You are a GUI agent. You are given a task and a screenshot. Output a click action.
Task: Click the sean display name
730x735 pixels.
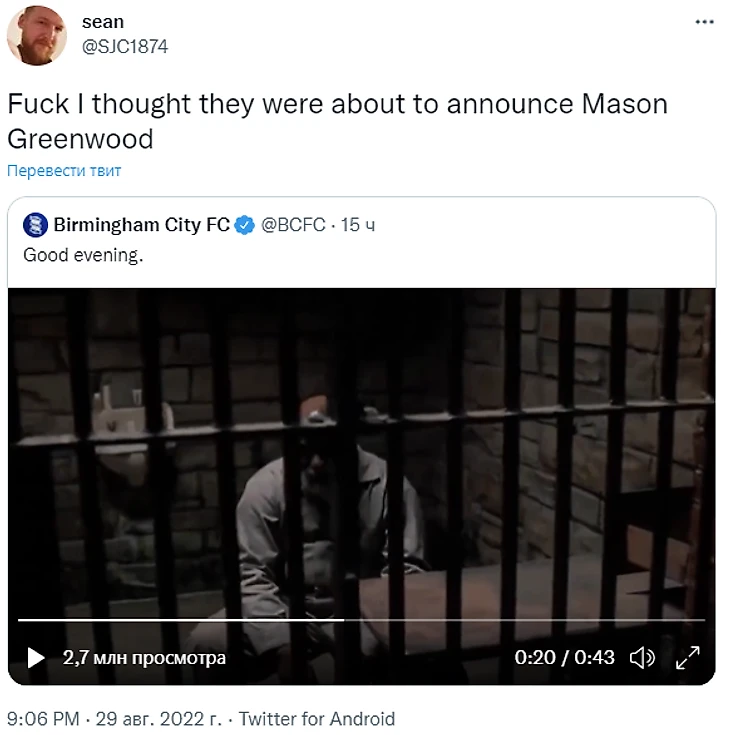103,22
